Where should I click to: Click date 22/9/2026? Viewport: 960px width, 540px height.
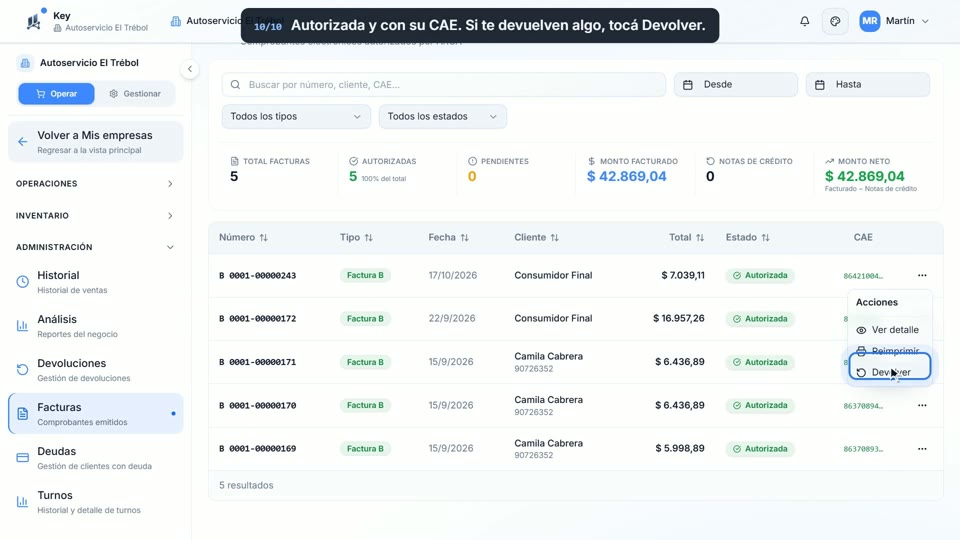[452, 318]
